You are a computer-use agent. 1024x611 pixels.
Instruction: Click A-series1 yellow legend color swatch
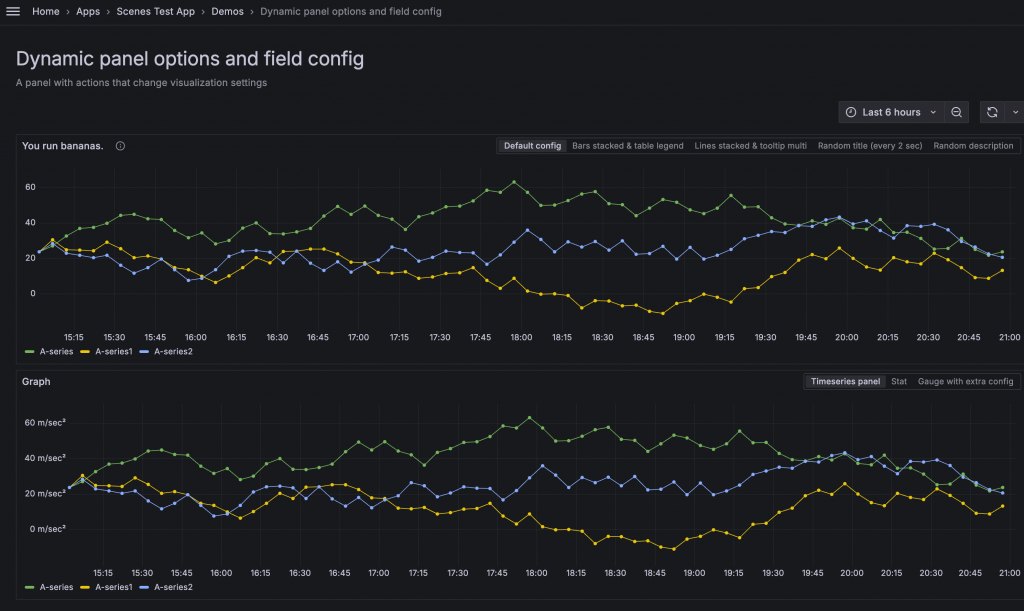(86, 352)
